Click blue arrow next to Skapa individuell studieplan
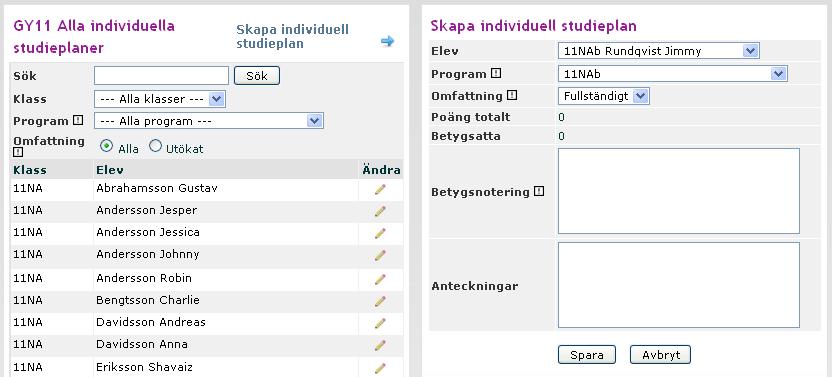 pyautogui.click(x=387, y=41)
